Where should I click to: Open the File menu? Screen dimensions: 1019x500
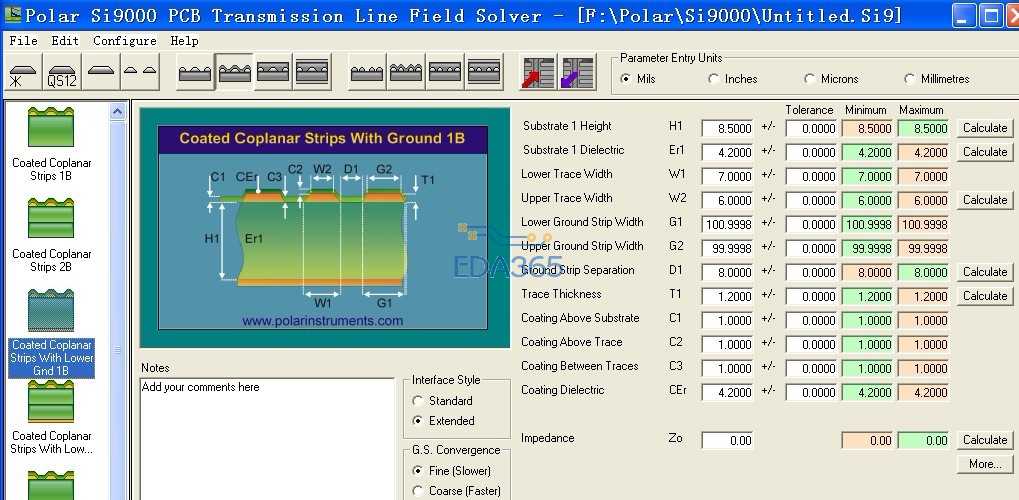(23, 41)
